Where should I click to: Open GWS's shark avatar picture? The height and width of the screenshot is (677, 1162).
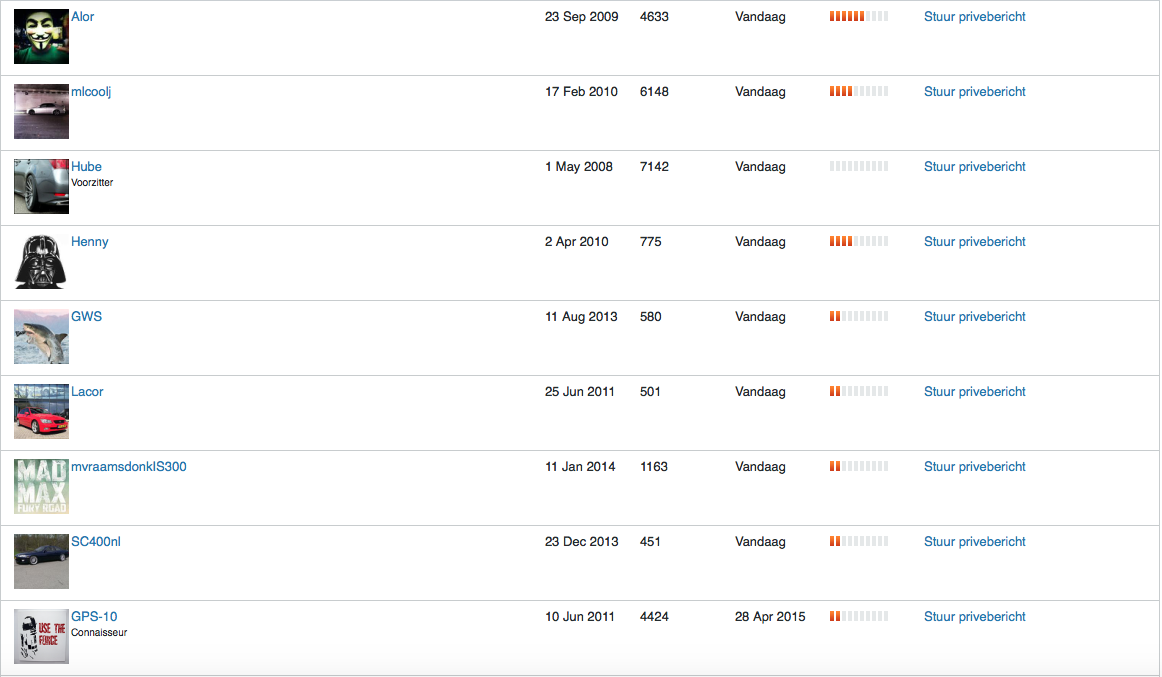[41, 336]
